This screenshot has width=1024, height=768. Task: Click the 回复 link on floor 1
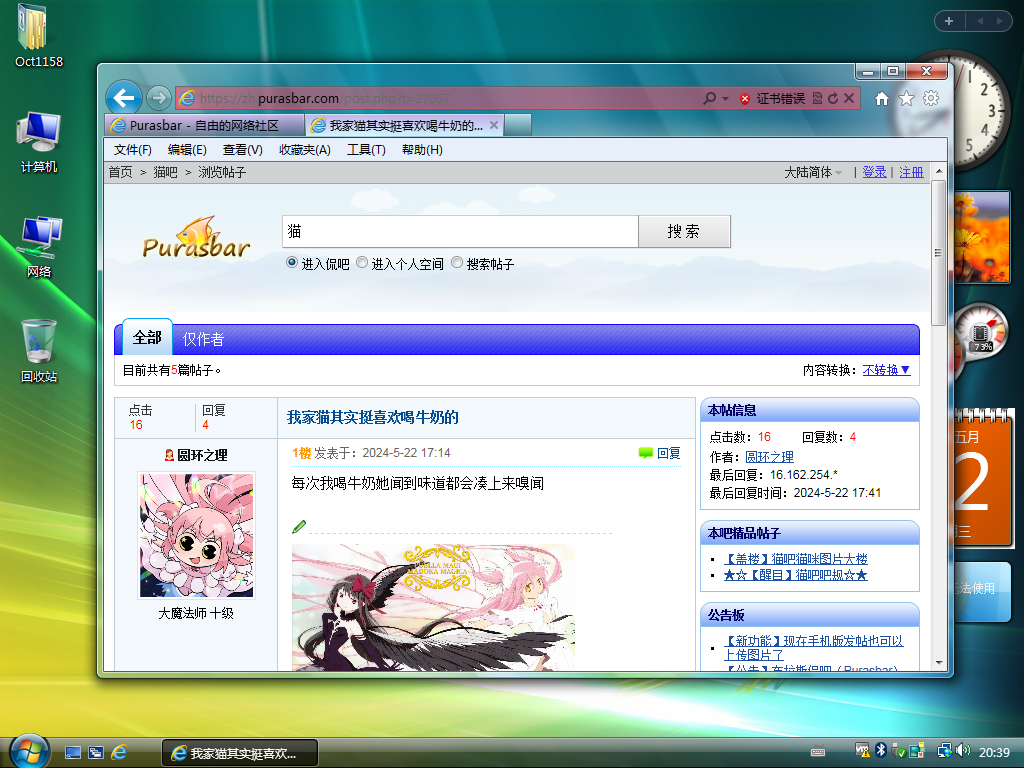(x=669, y=453)
